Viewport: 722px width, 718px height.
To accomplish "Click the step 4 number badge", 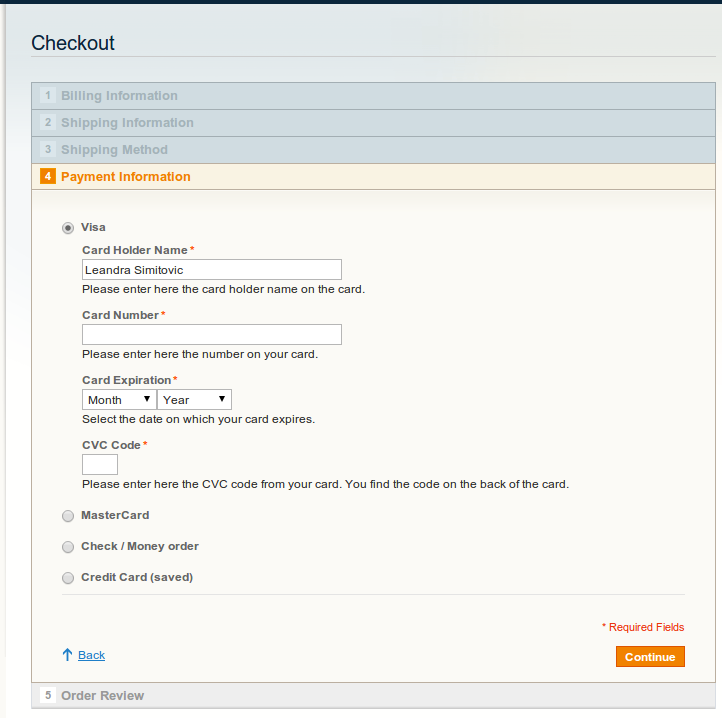I will 48,176.
